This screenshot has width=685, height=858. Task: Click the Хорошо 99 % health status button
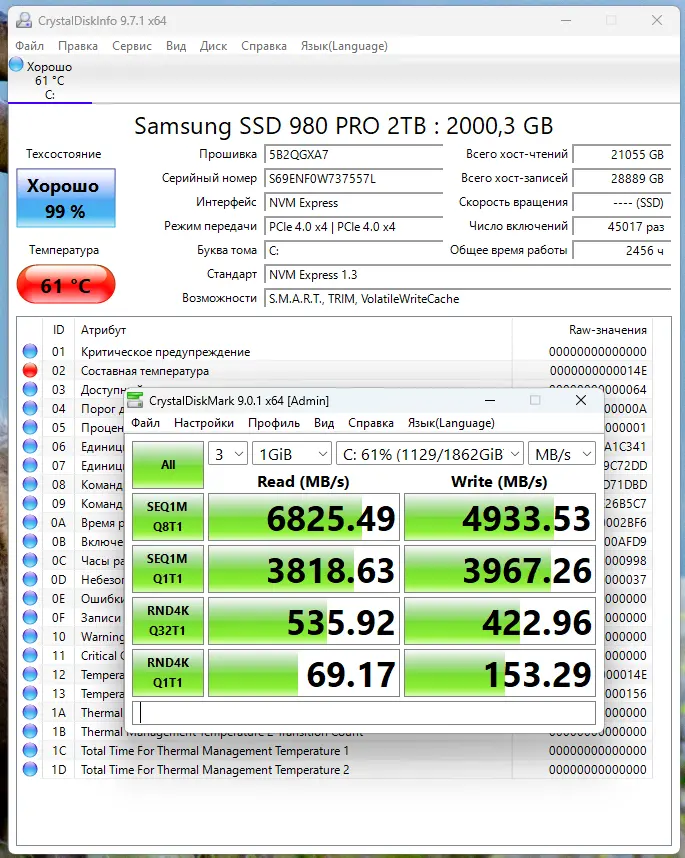click(x=66, y=198)
